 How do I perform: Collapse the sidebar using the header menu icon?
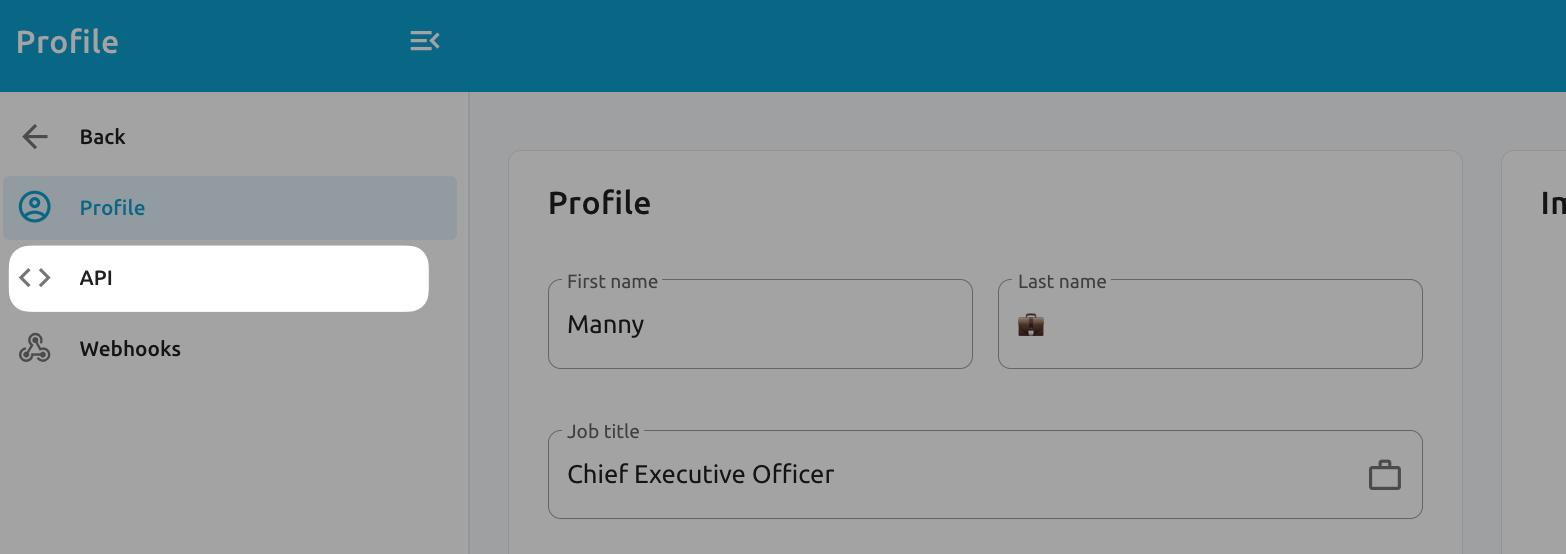coord(425,41)
